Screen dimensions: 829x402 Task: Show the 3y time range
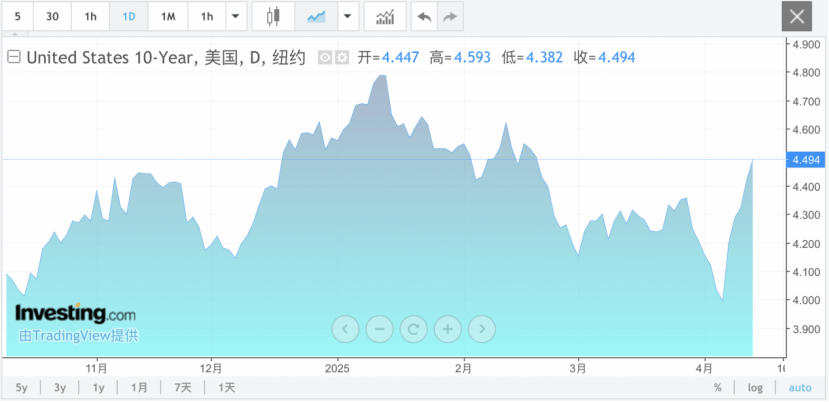60,388
